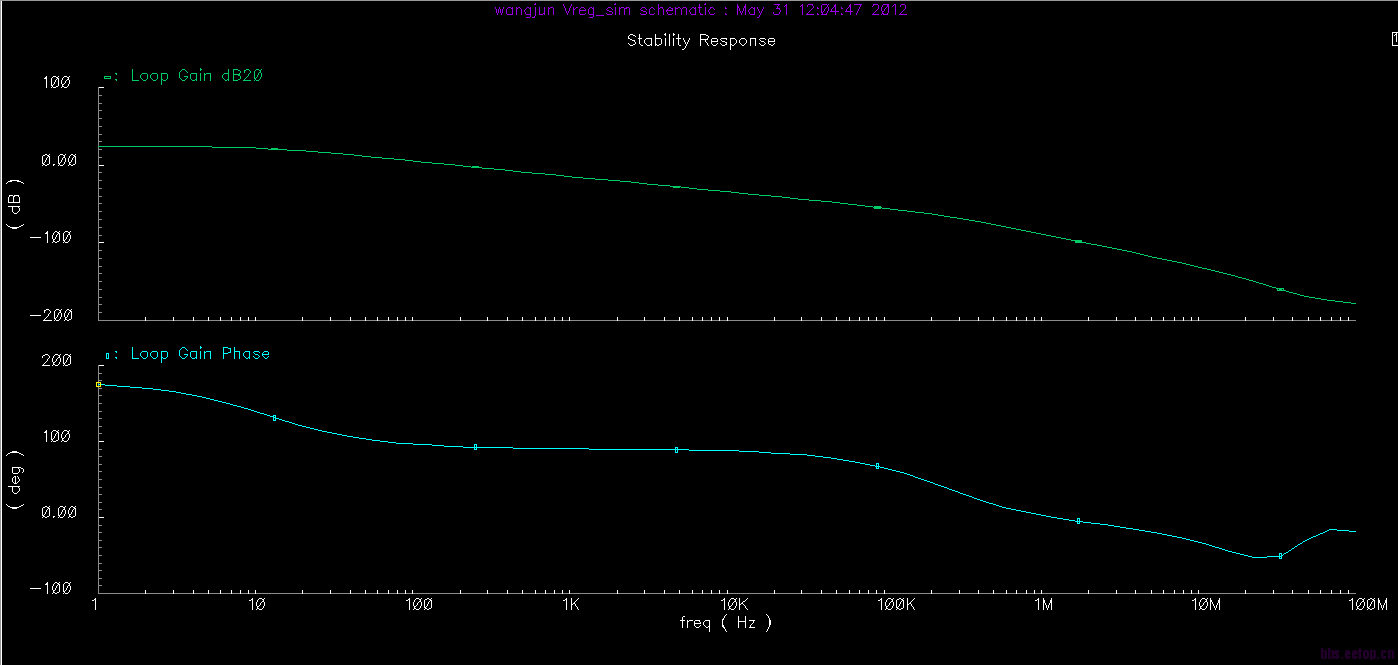Viewport: 1398px width, 665px height.
Task: Click the '100' tick on the deg axis
Action: point(56,438)
